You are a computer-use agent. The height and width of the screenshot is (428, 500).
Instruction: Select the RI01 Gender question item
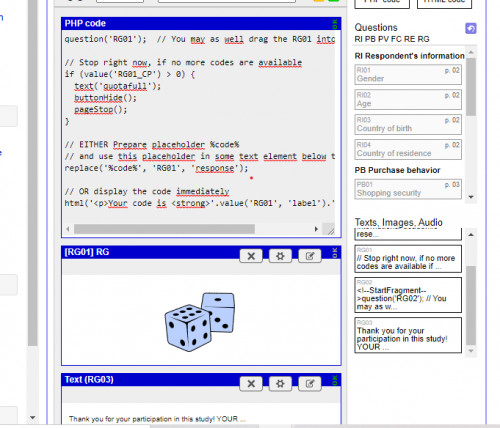coord(408,75)
